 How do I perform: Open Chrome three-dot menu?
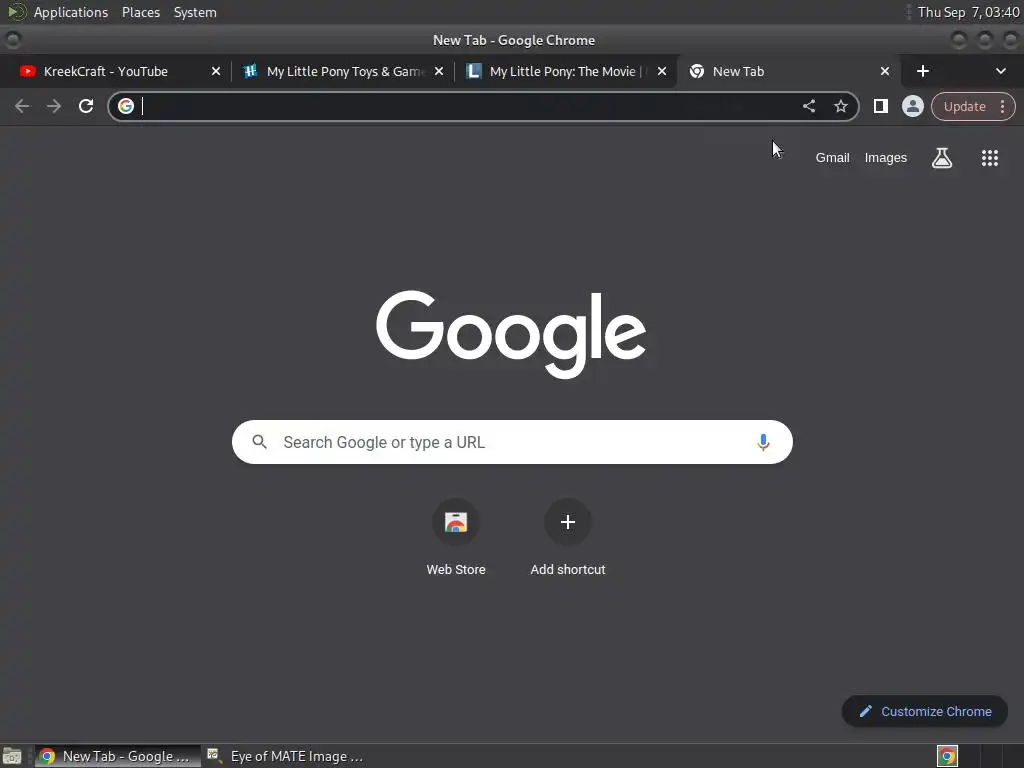tap(1002, 106)
